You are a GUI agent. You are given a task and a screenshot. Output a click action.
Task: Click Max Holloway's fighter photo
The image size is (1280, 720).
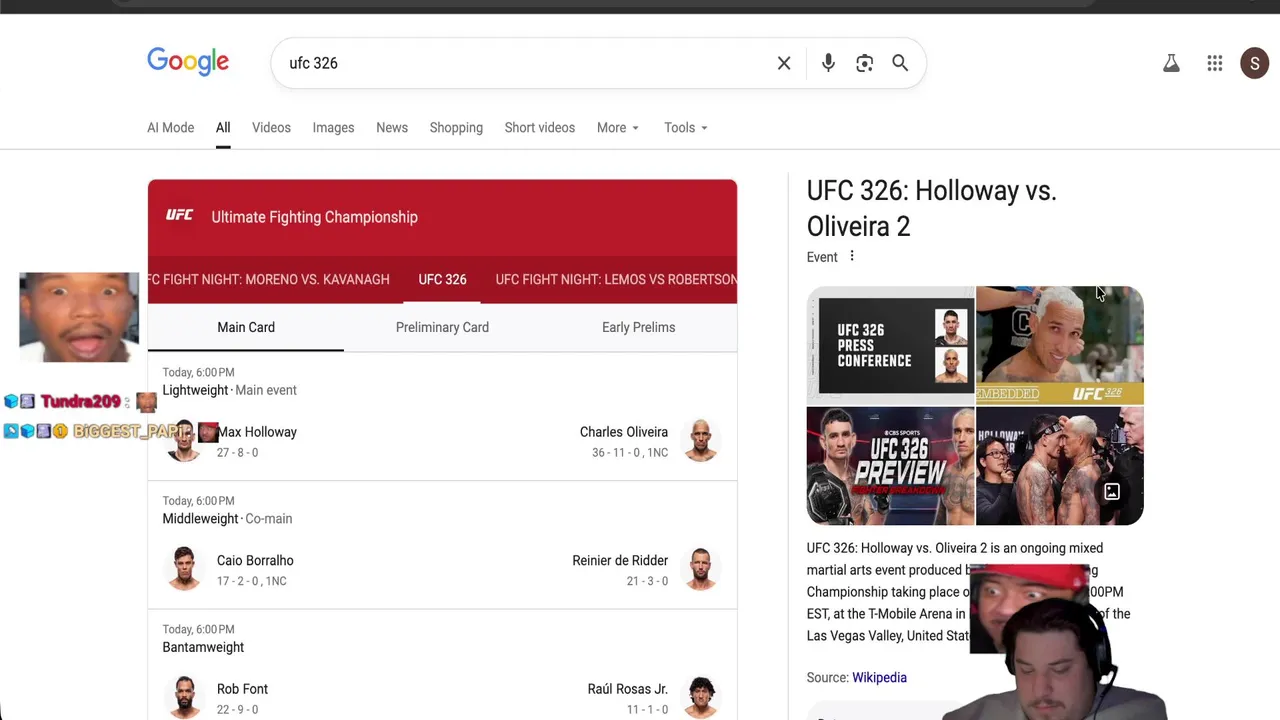pyautogui.click(x=184, y=441)
